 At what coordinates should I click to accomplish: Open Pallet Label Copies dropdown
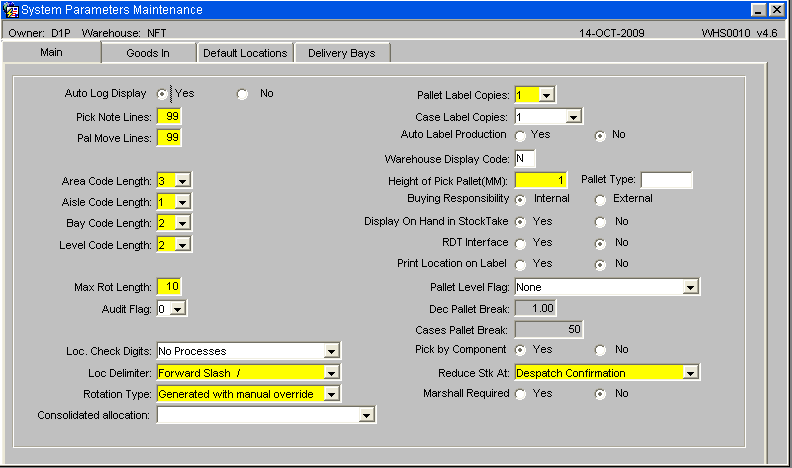(547, 95)
